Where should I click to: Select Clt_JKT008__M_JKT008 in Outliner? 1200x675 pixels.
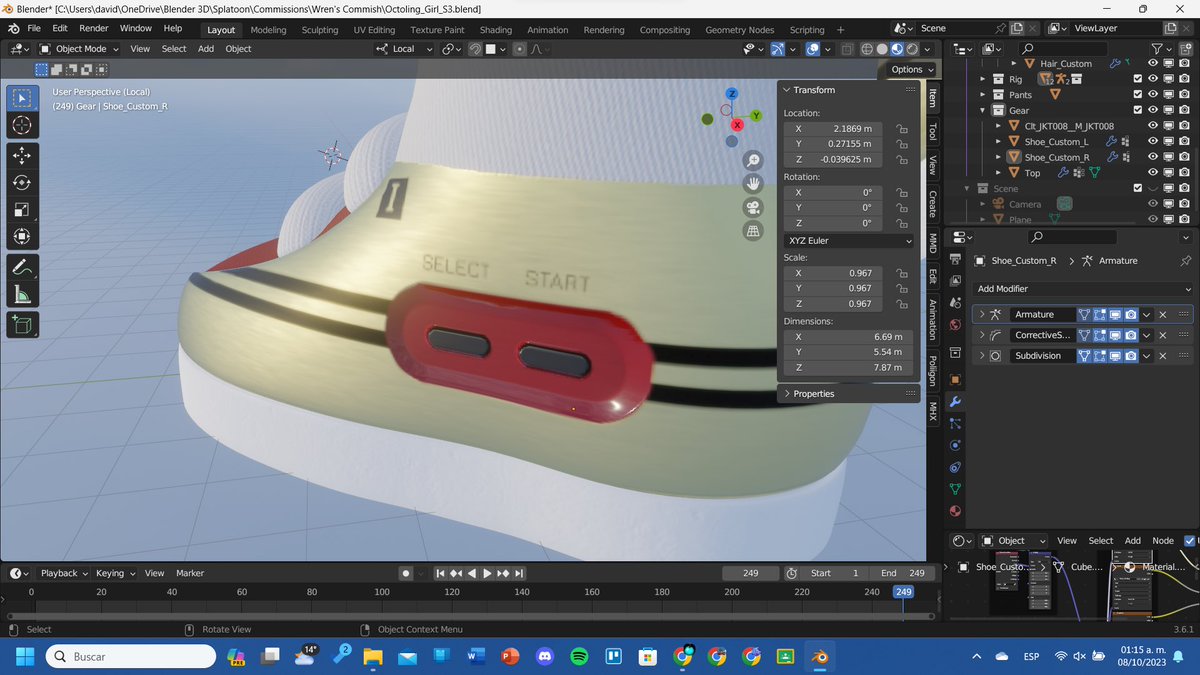pyautogui.click(x=1068, y=126)
